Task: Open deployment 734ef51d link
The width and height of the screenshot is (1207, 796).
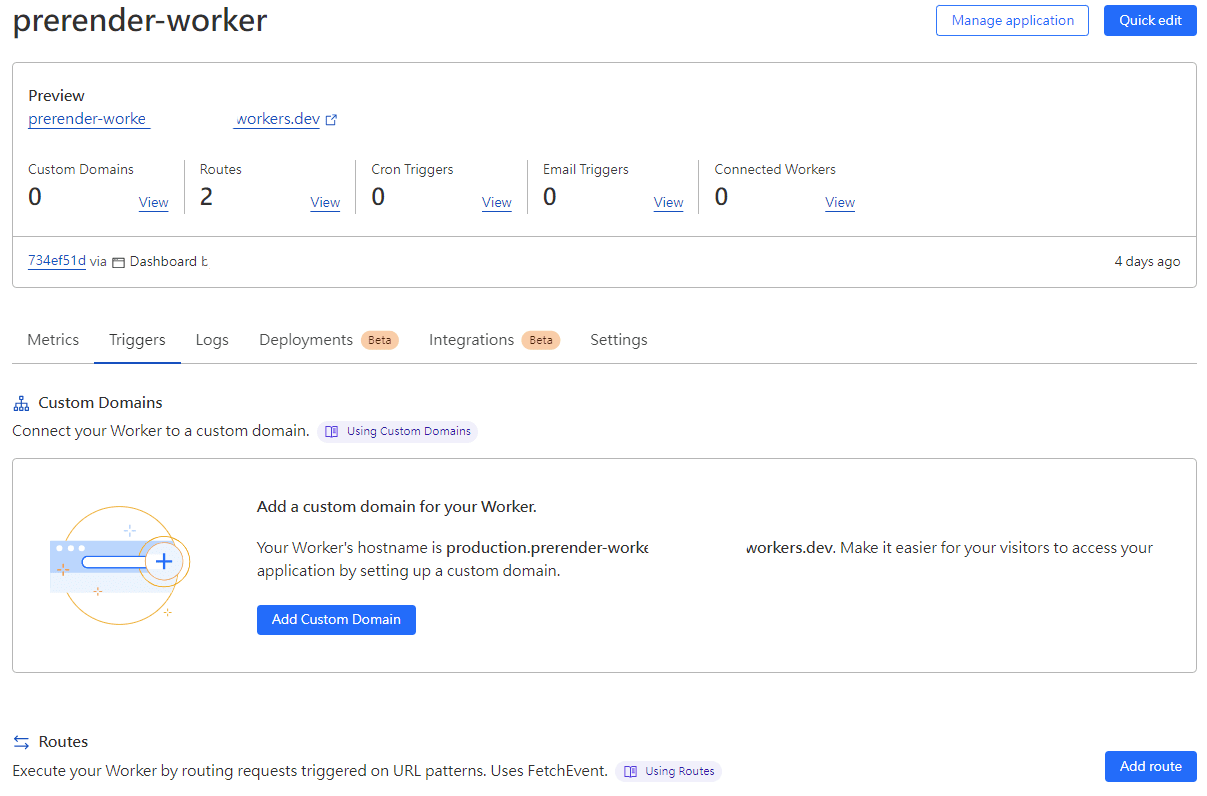Action: [57, 261]
